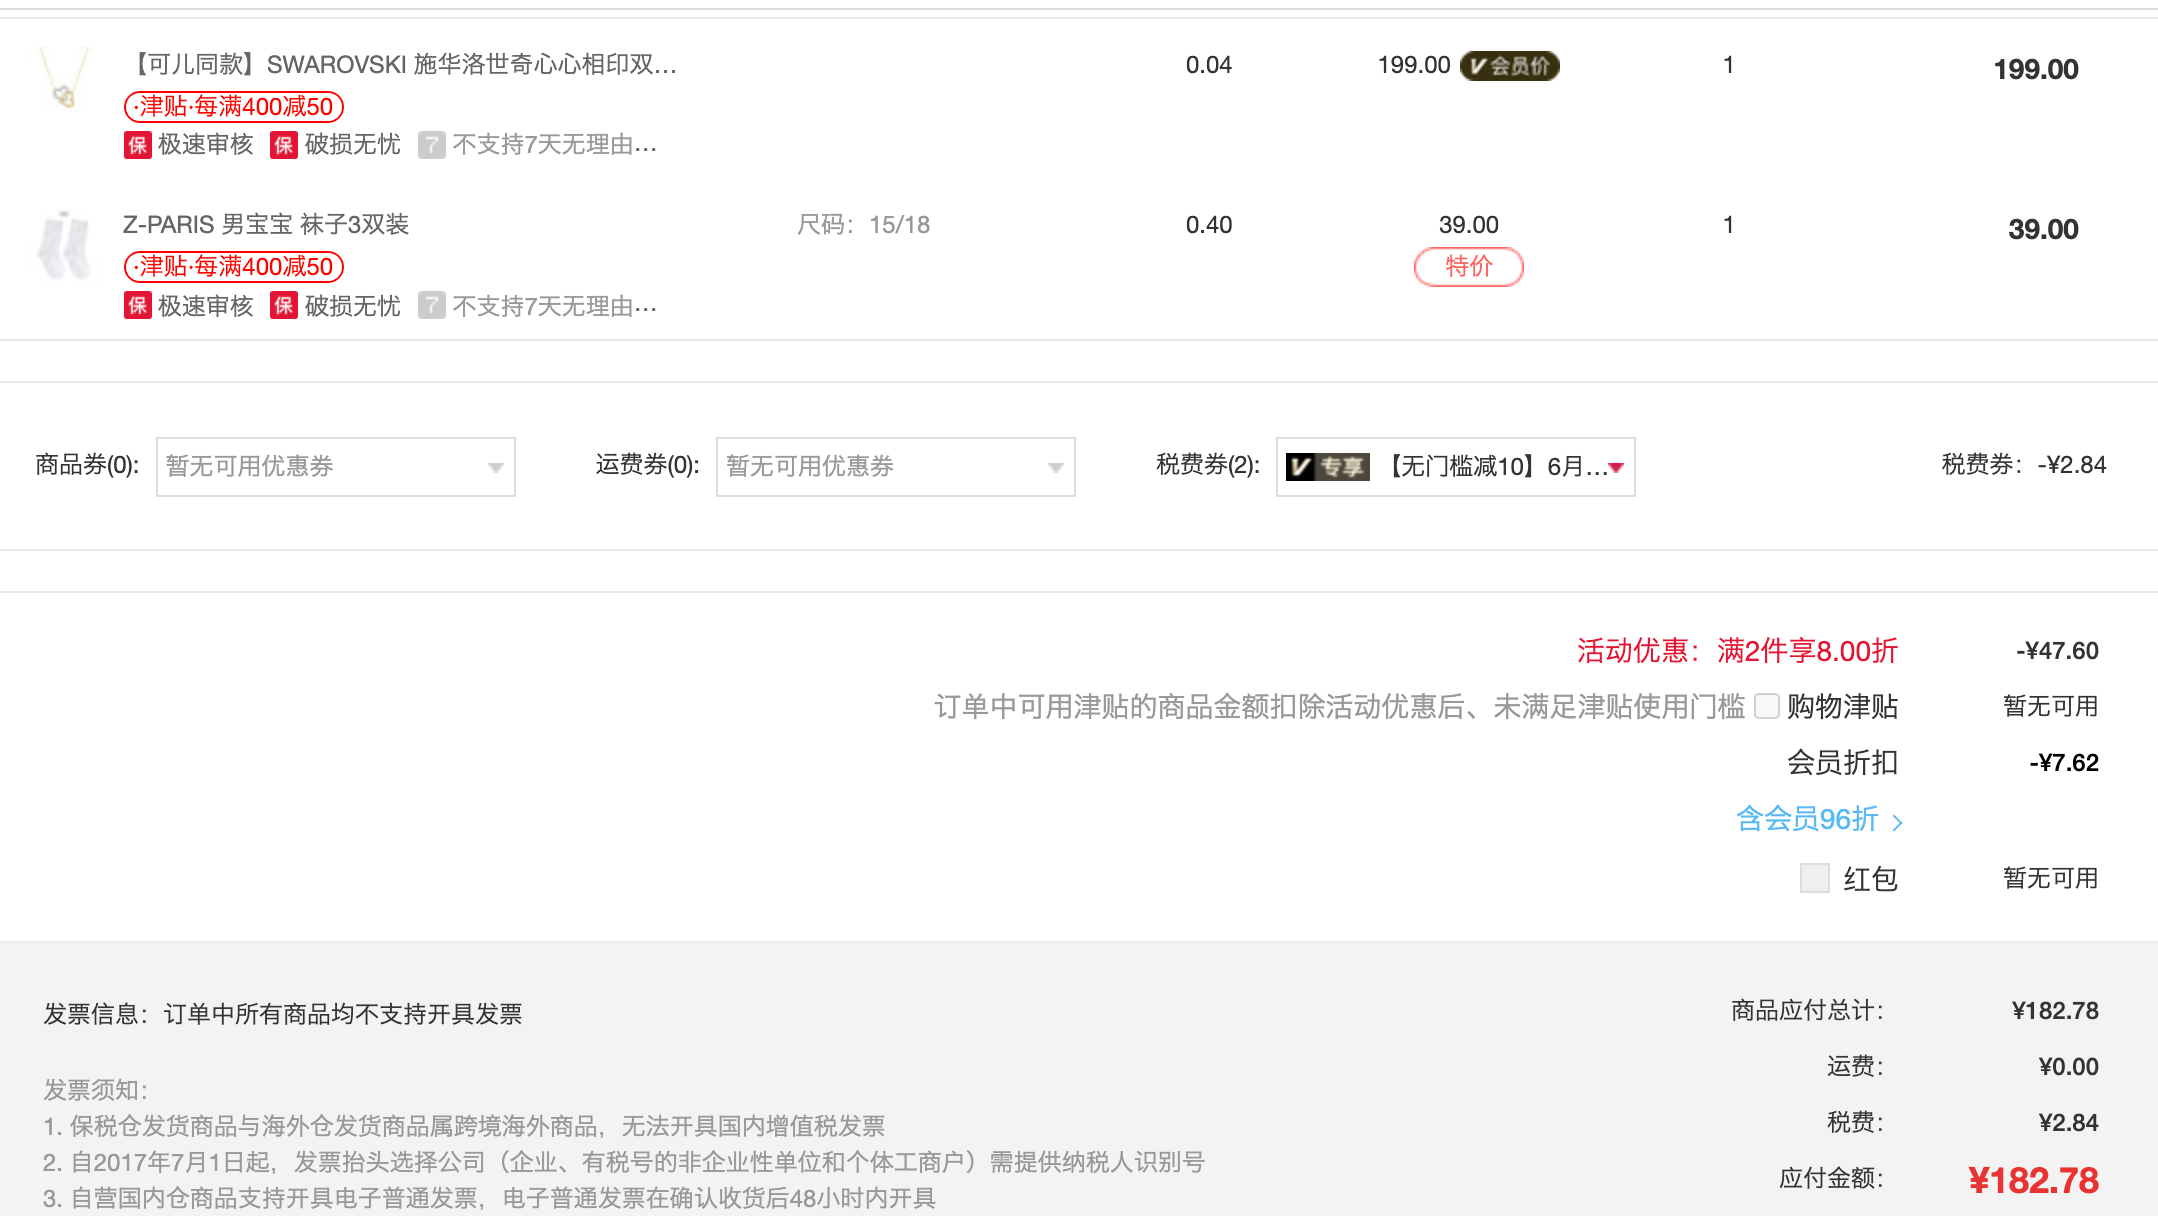Click the 199.00 subtotal for SWAROVSKI

click(x=2036, y=69)
